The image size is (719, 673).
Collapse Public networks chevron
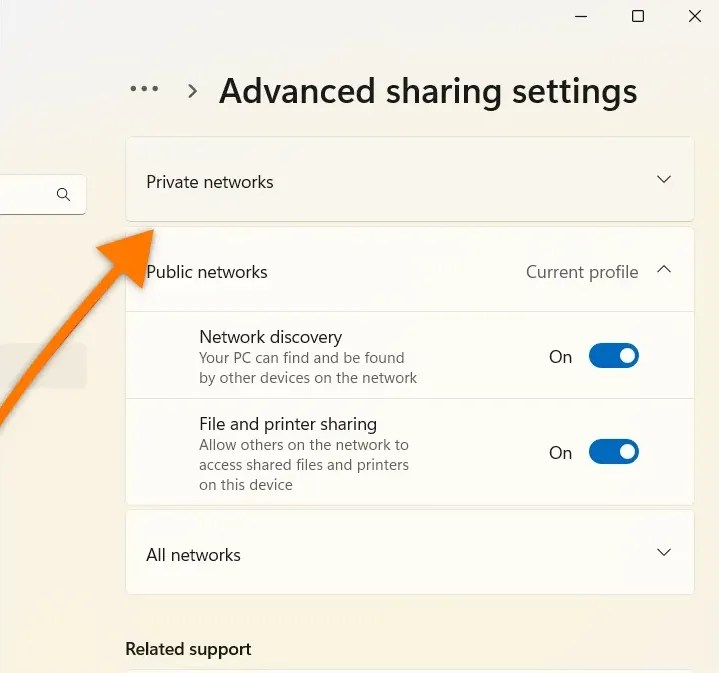(664, 269)
